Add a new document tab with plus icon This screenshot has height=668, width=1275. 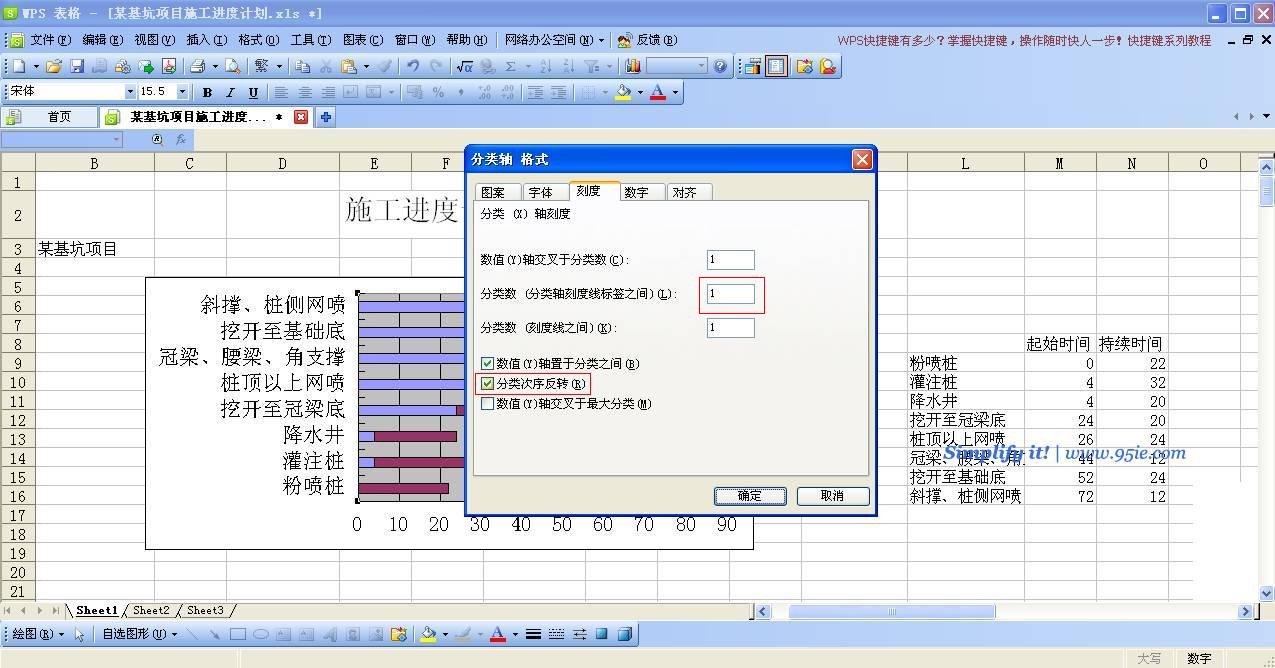pyautogui.click(x=325, y=117)
